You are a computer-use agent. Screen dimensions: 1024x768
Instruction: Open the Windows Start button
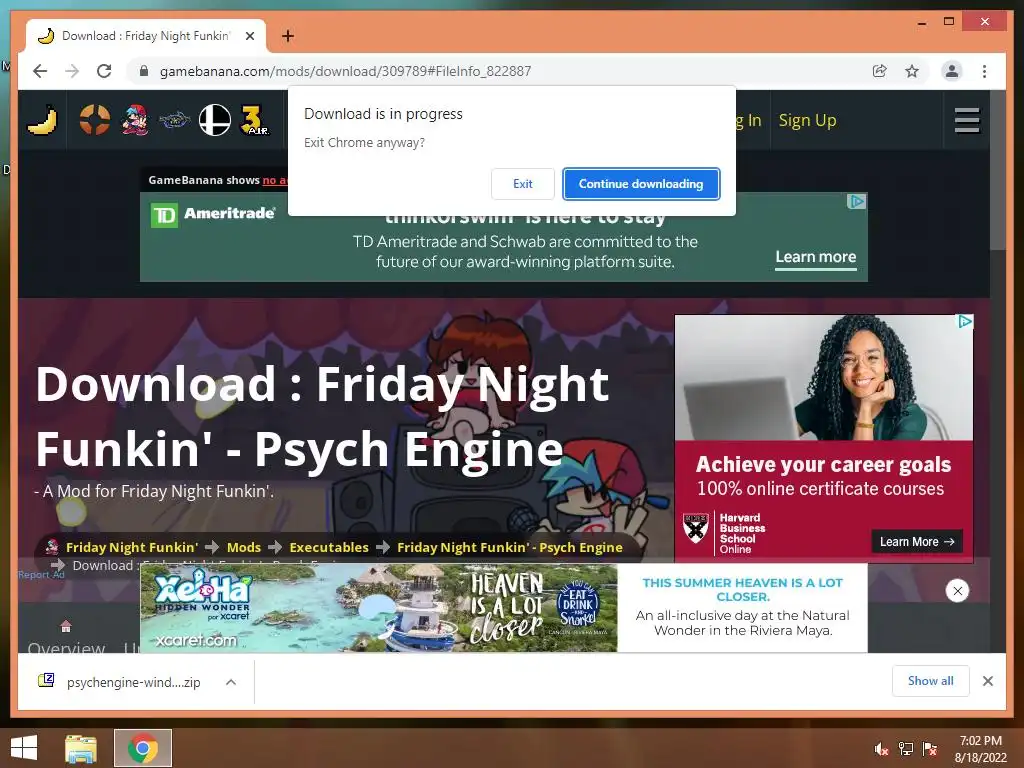[24, 748]
